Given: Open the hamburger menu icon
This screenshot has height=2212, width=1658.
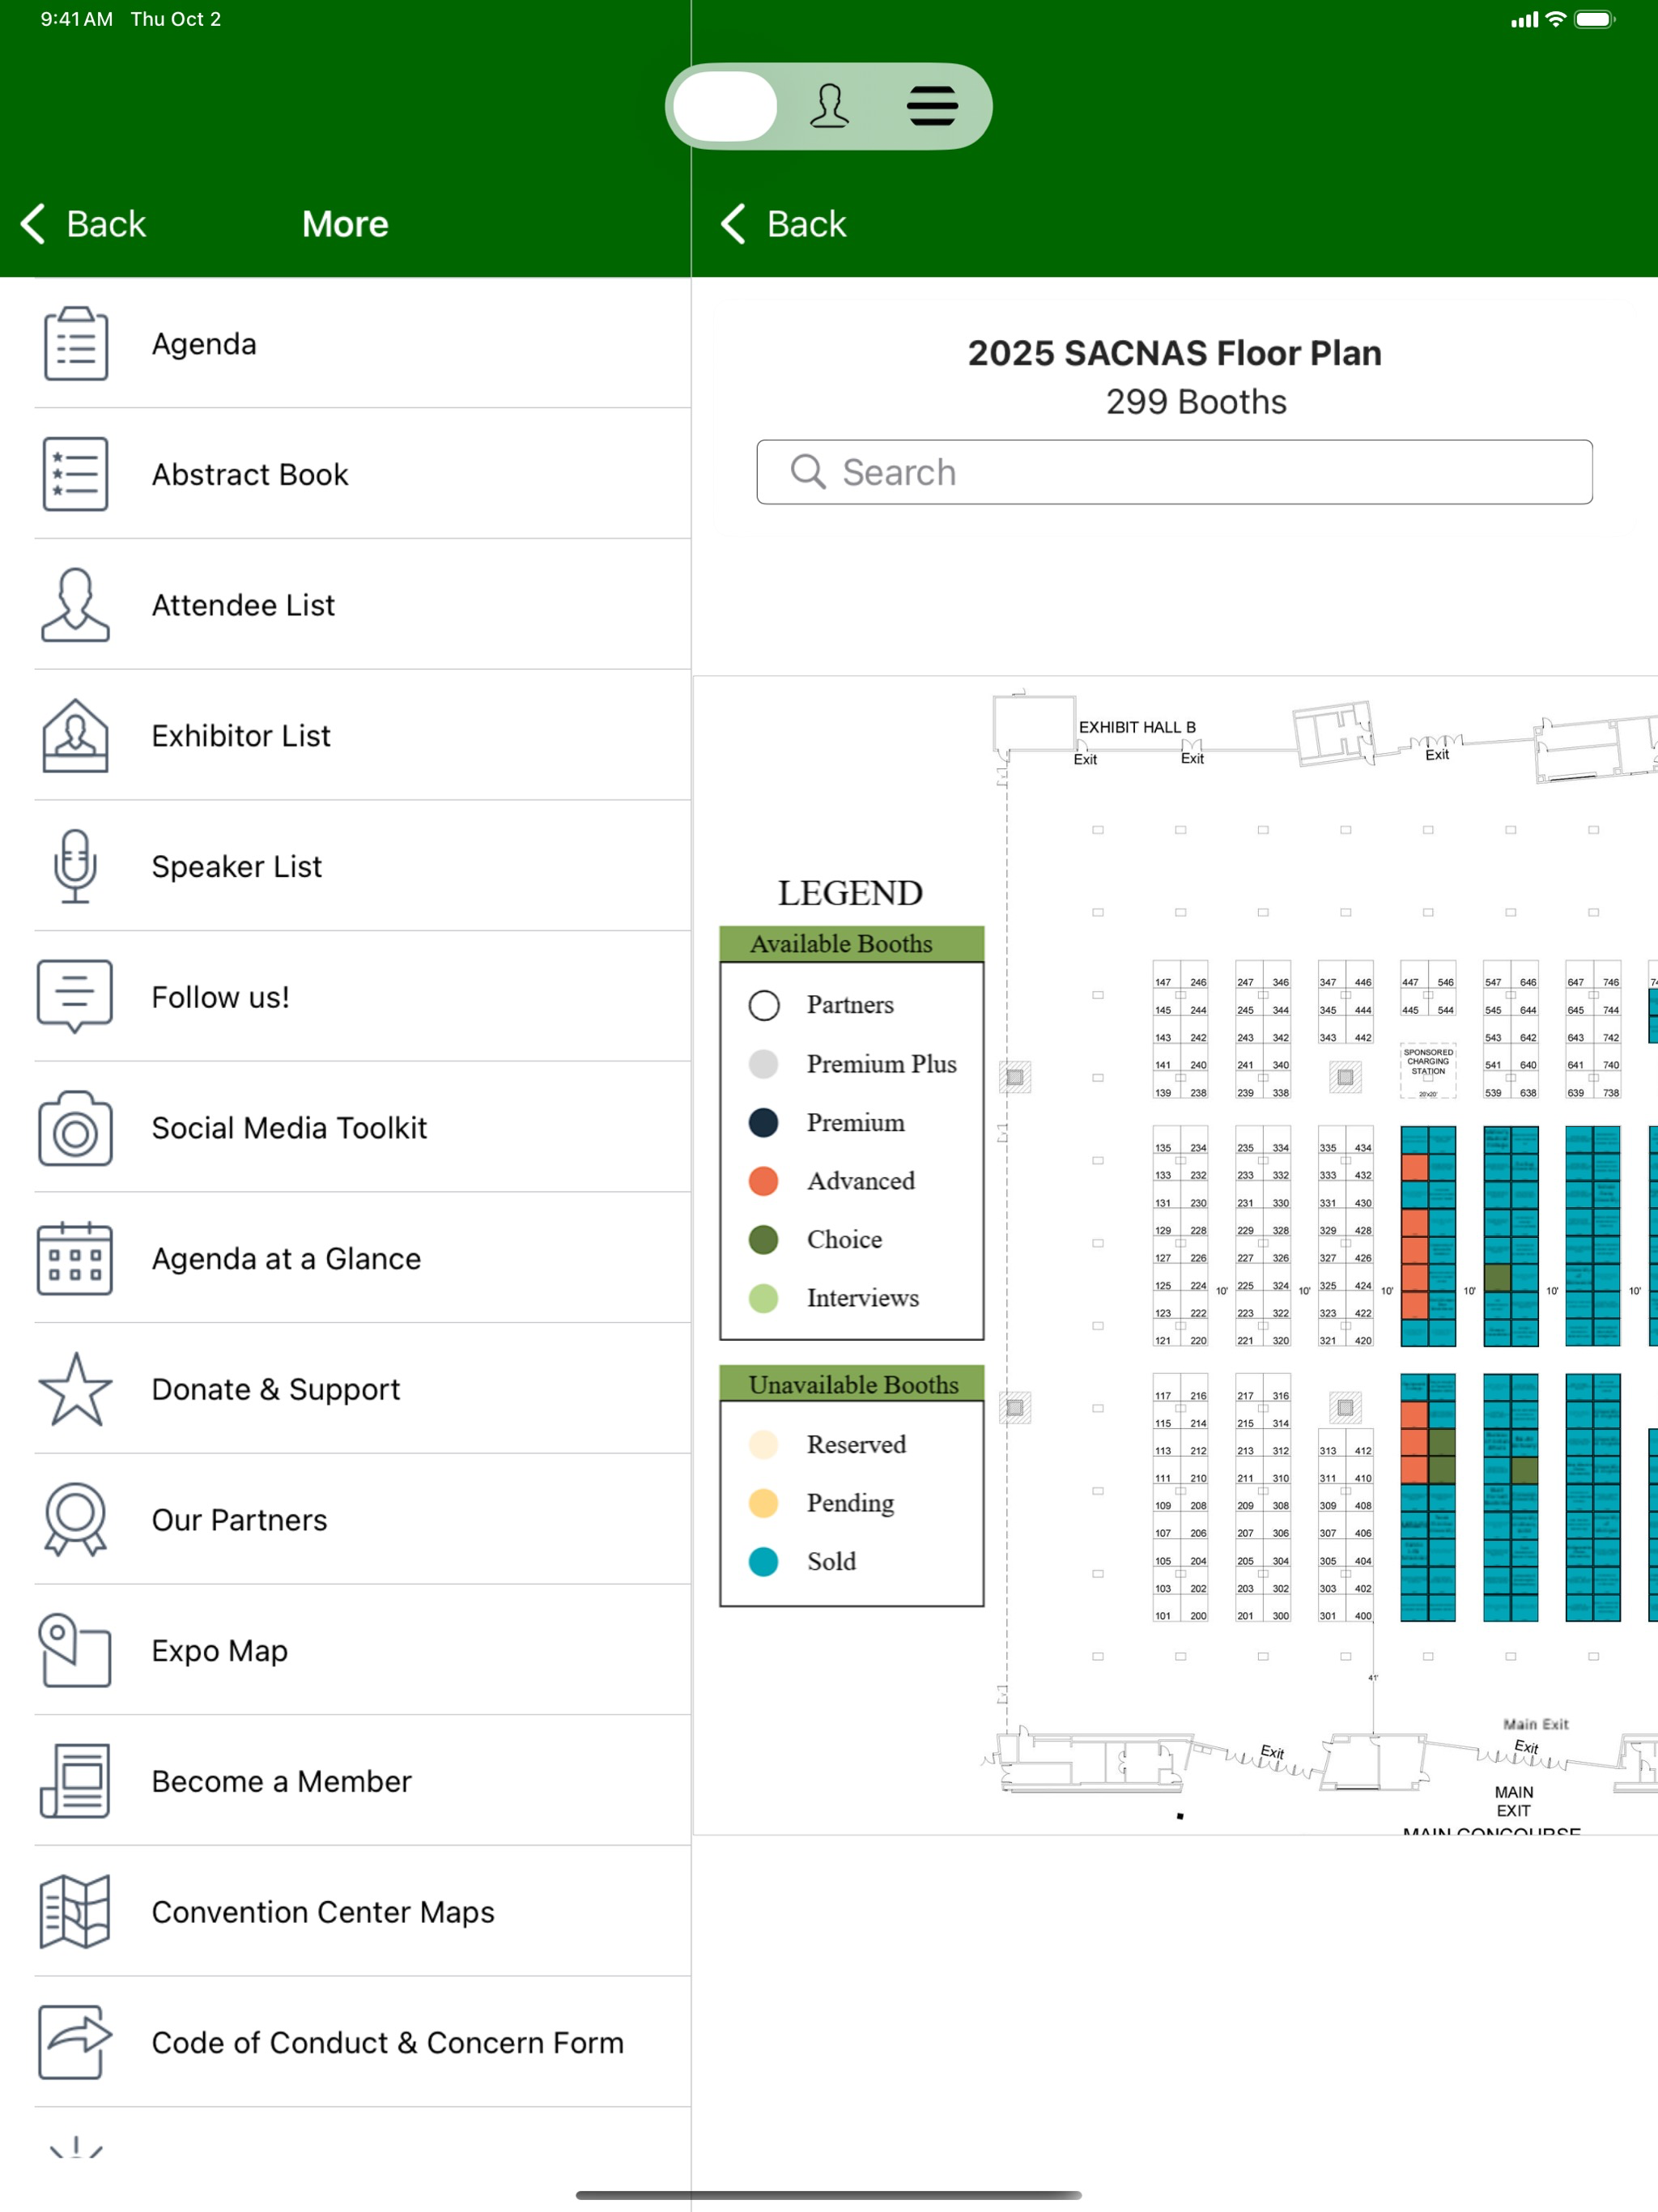Looking at the screenshot, I should coord(932,106).
